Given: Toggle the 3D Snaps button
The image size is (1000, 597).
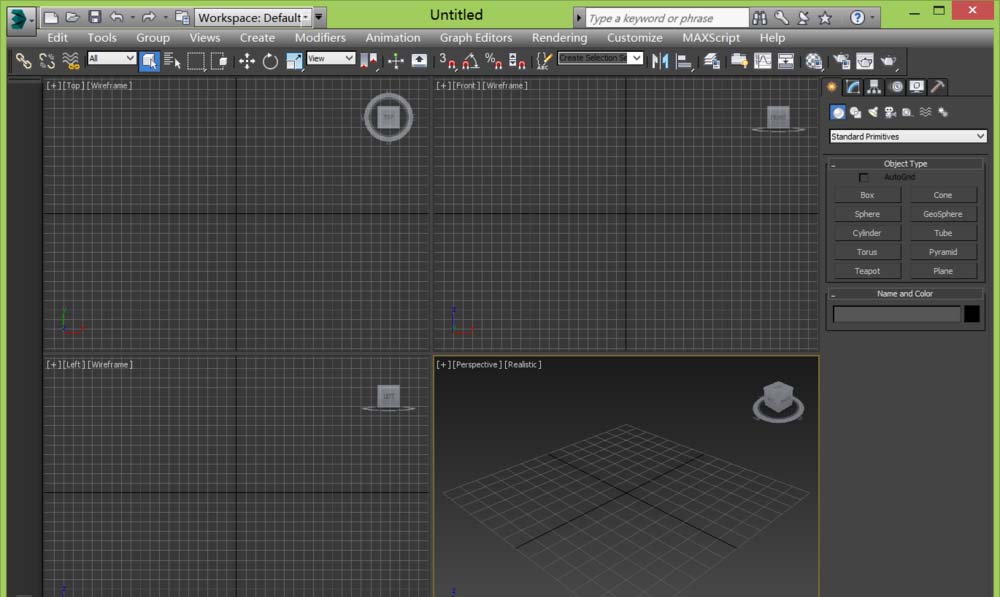Looking at the screenshot, I should 447,61.
